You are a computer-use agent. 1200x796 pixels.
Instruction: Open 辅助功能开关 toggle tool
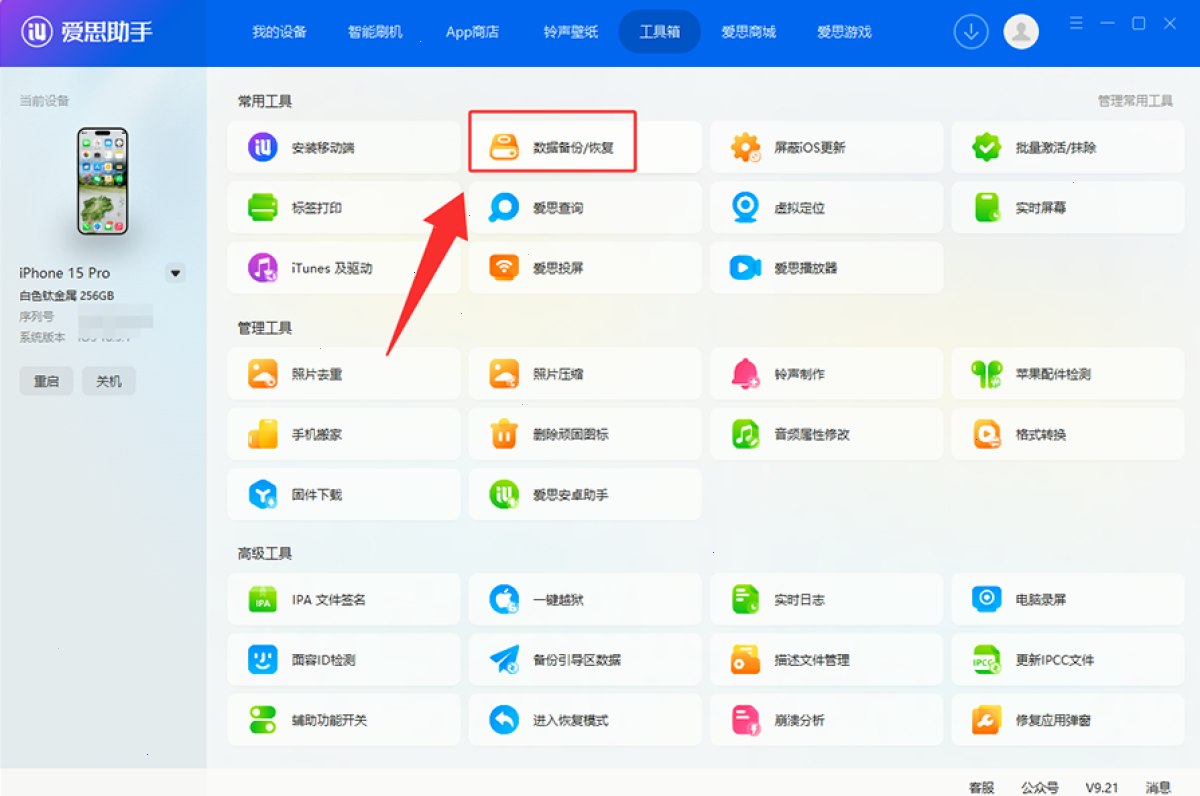click(344, 720)
